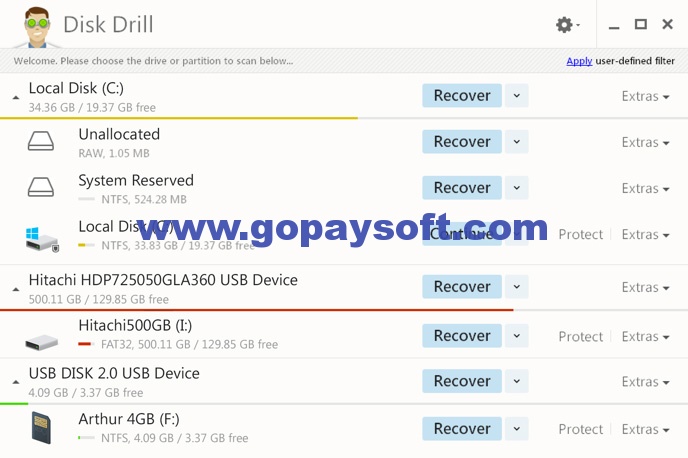
Task: Select Hitachi HDP725050GLA360 USB Device title
Action: point(163,280)
